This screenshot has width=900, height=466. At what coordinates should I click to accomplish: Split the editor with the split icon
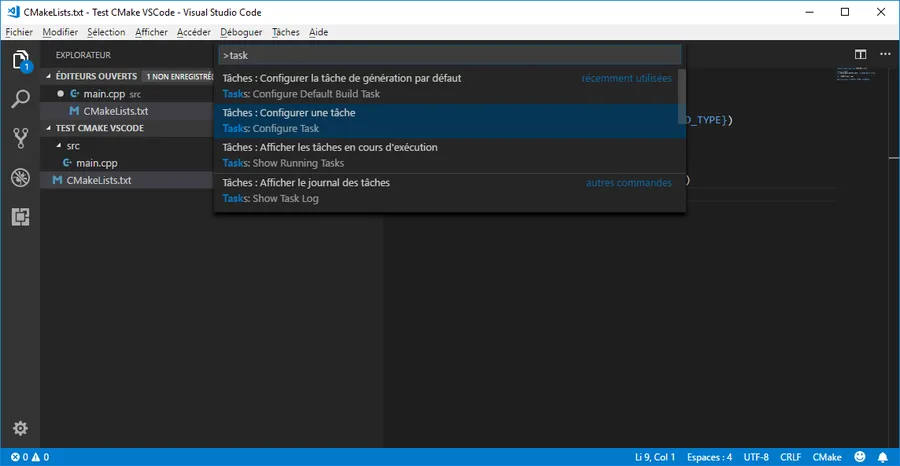pos(860,55)
